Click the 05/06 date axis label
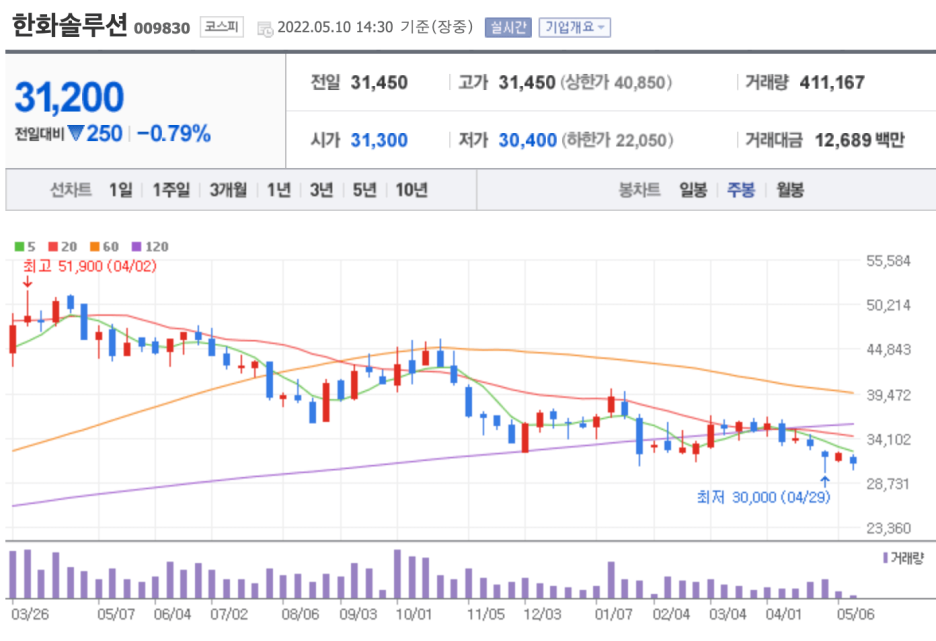 pyautogui.click(x=855, y=615)
